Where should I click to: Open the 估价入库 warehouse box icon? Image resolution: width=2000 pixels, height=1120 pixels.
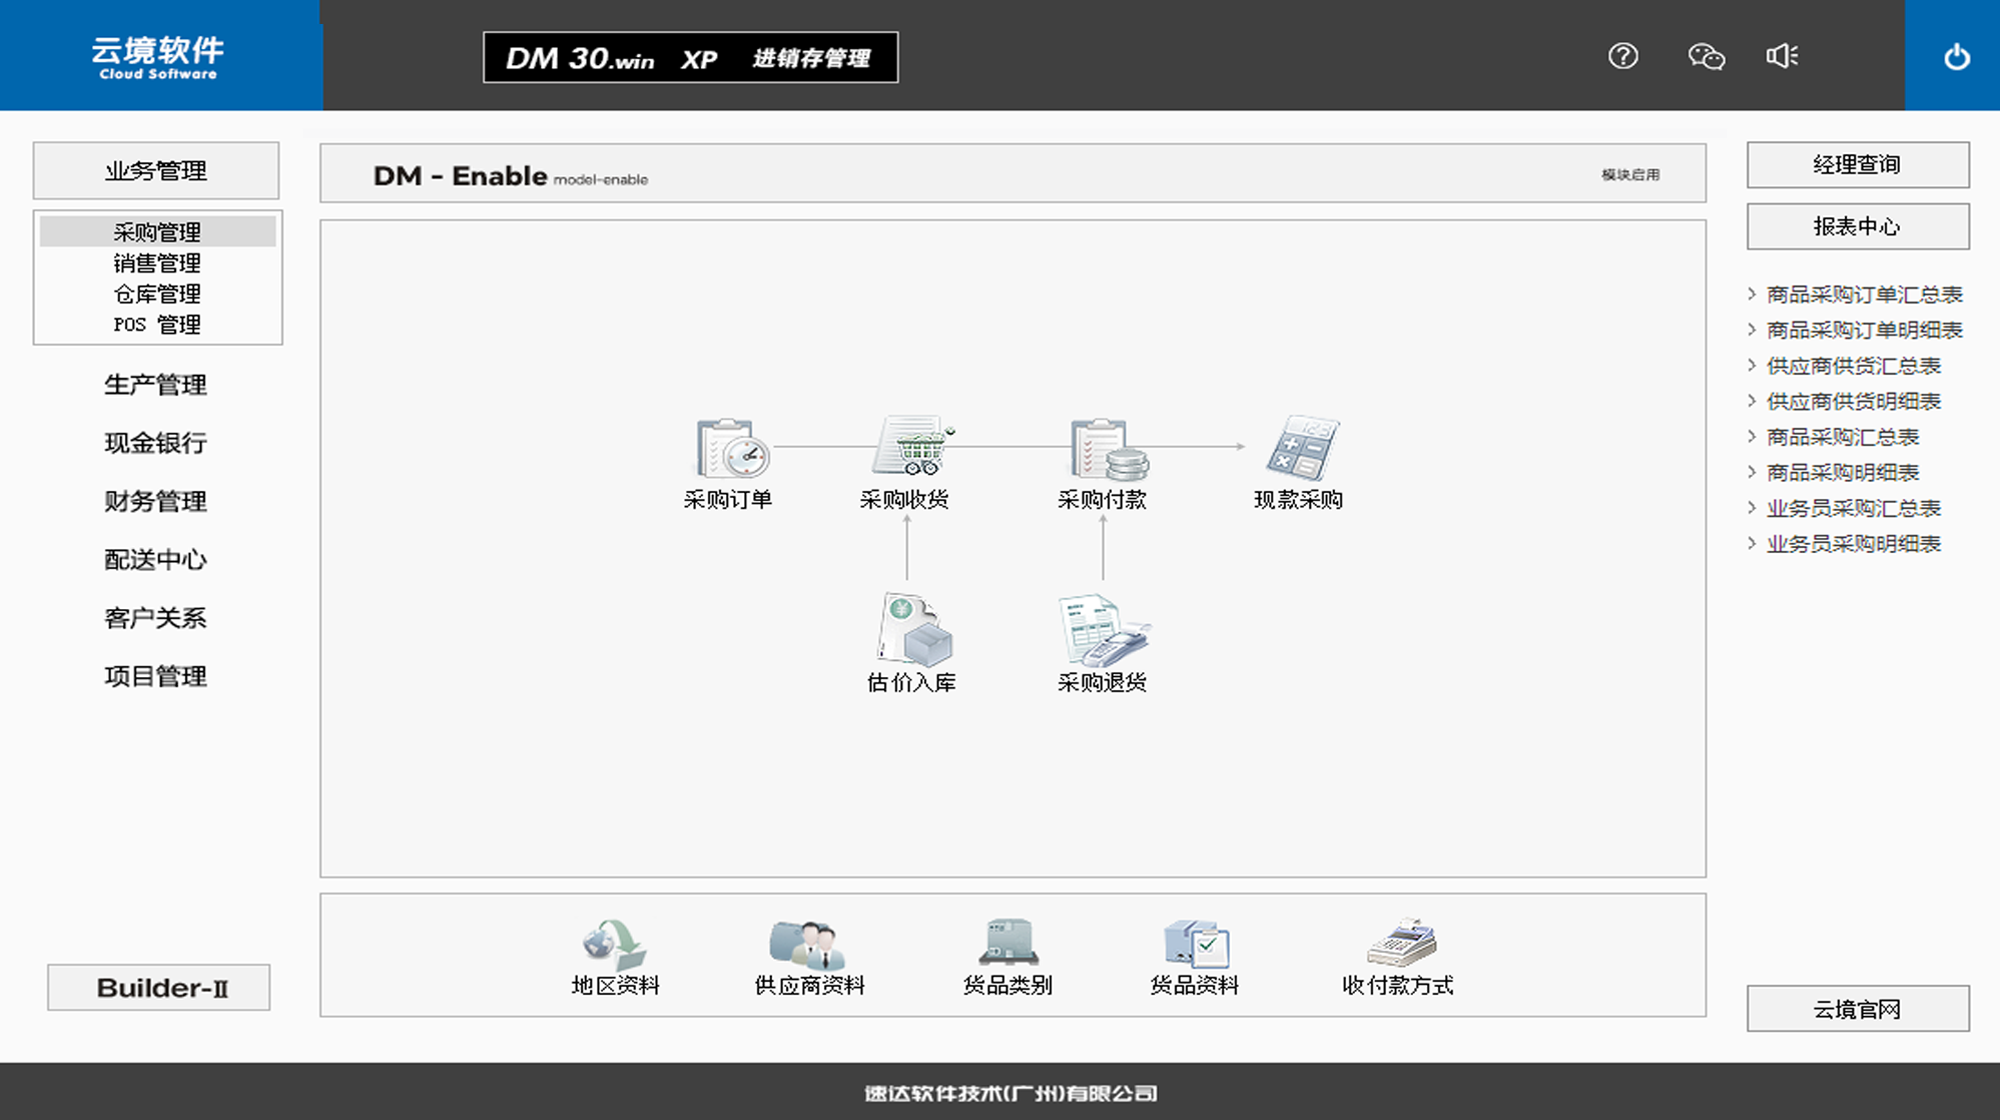(x=915, y=629)
